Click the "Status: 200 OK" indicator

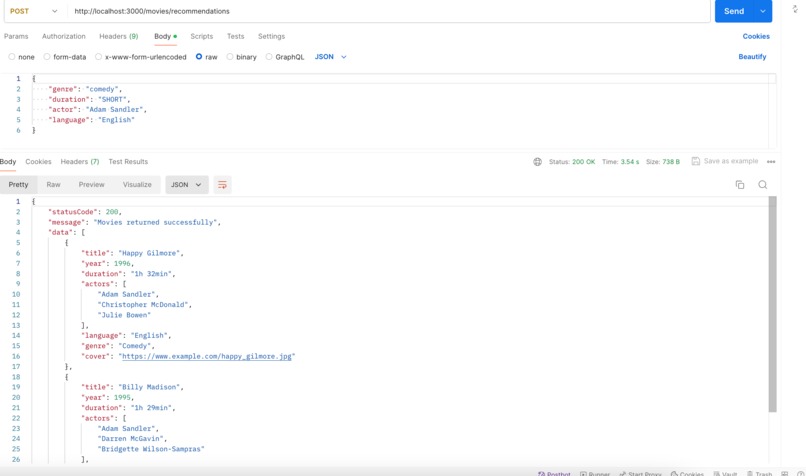572,162
